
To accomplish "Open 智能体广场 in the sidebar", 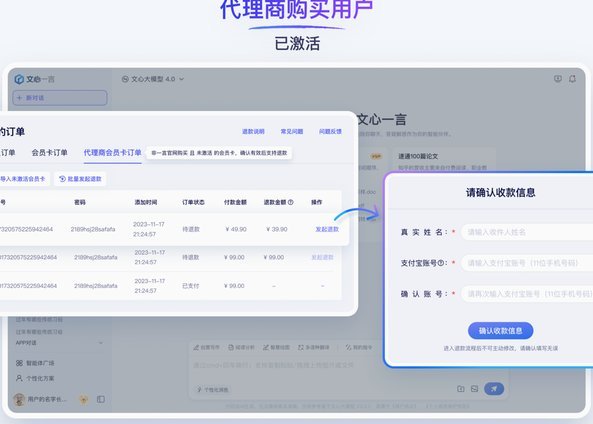I will click(x=35, y=363).
